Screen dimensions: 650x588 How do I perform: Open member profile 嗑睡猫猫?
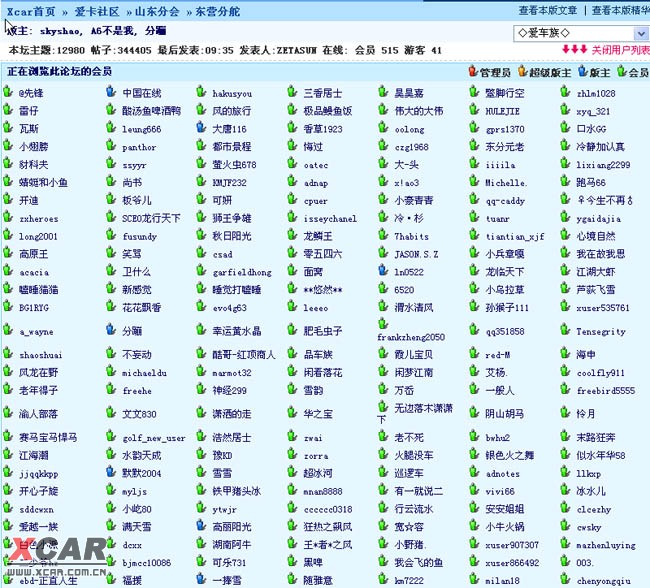[x=39, y=289]
